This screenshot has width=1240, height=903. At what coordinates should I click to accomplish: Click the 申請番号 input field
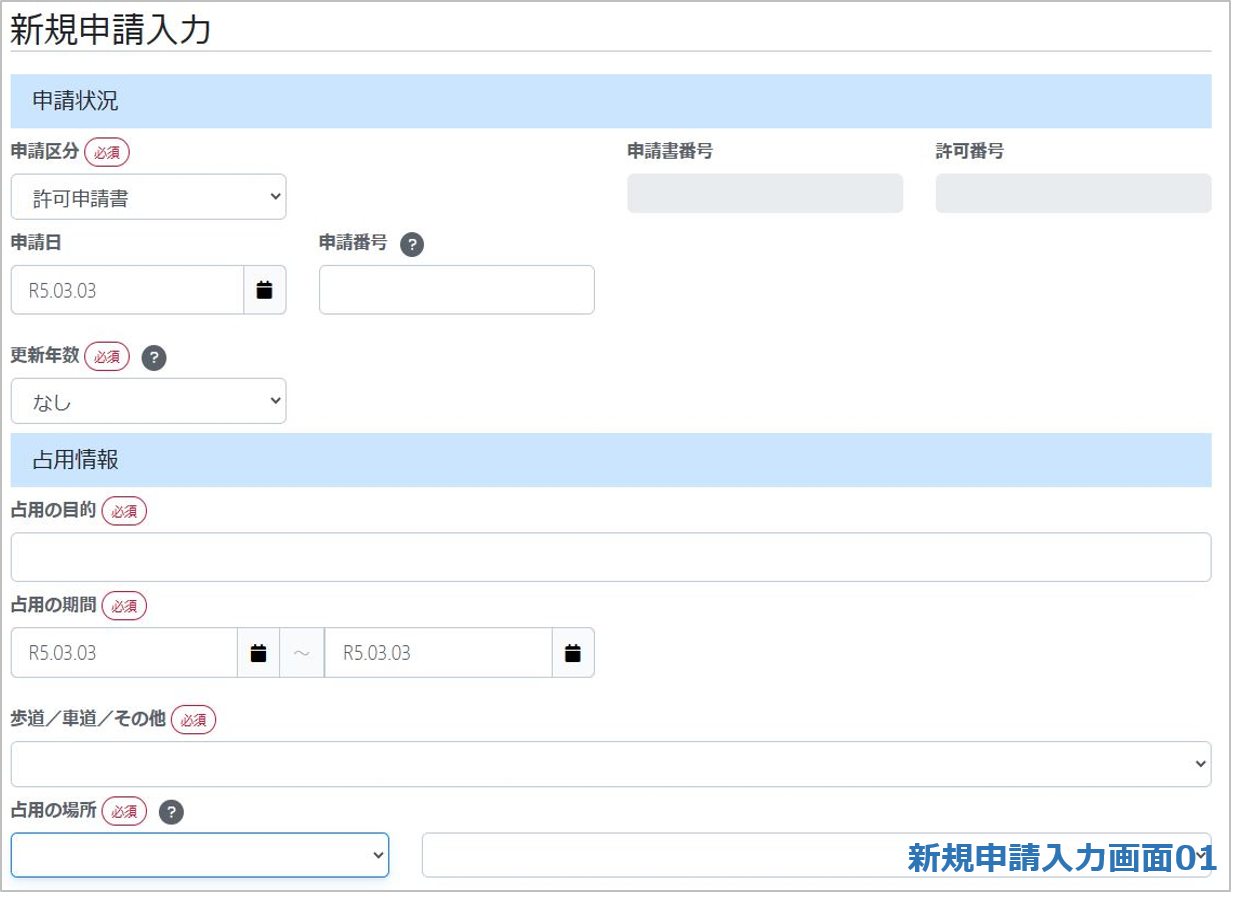click(457, 290)
